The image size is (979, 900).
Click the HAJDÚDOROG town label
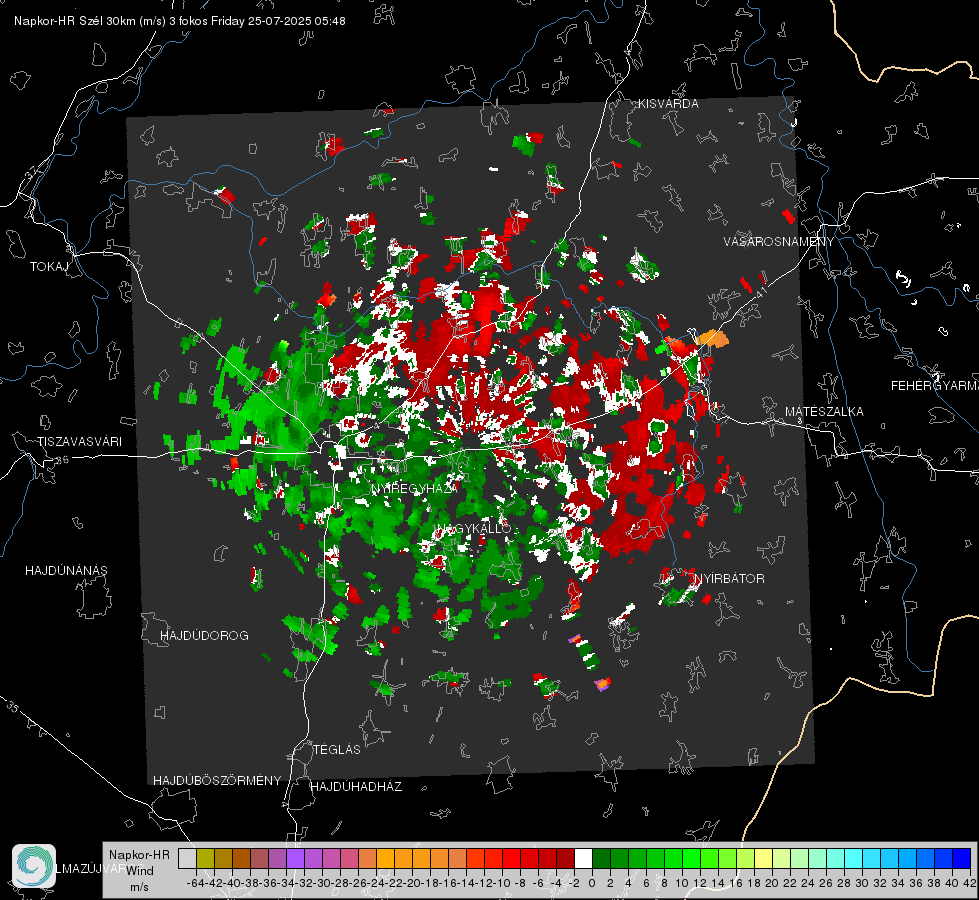tap(204, 636)
